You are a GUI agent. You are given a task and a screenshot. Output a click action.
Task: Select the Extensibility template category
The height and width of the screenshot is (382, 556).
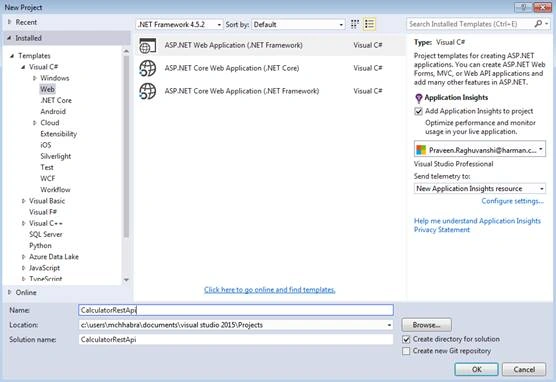pyautogui.click(x=59, y=134)
